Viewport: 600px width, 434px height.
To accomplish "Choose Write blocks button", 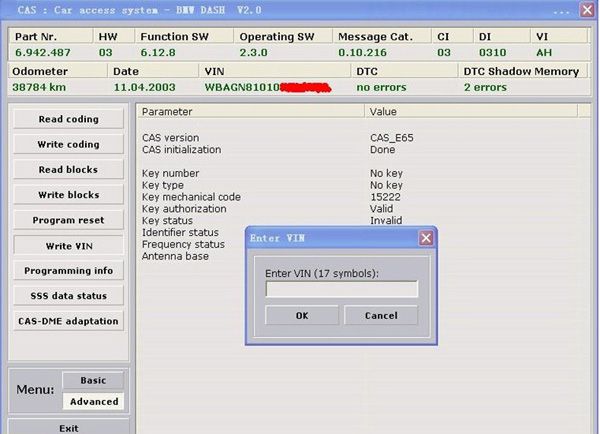I will (x=68, y=195).
